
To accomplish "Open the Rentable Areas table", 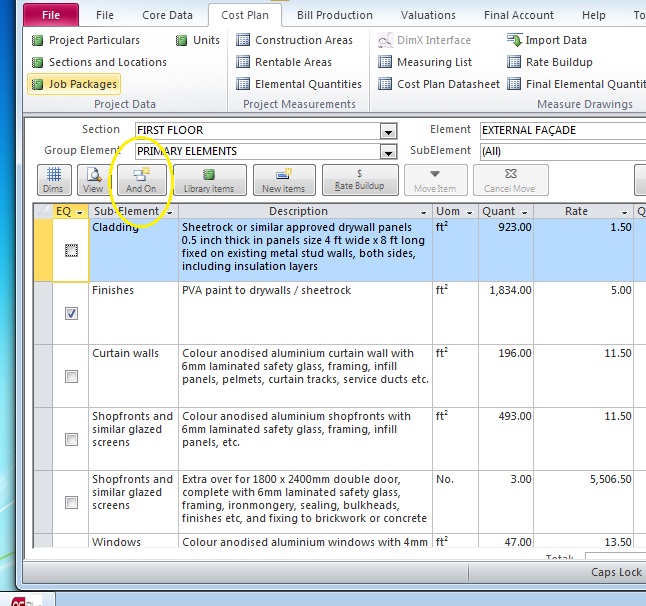I will click(284, 62).
